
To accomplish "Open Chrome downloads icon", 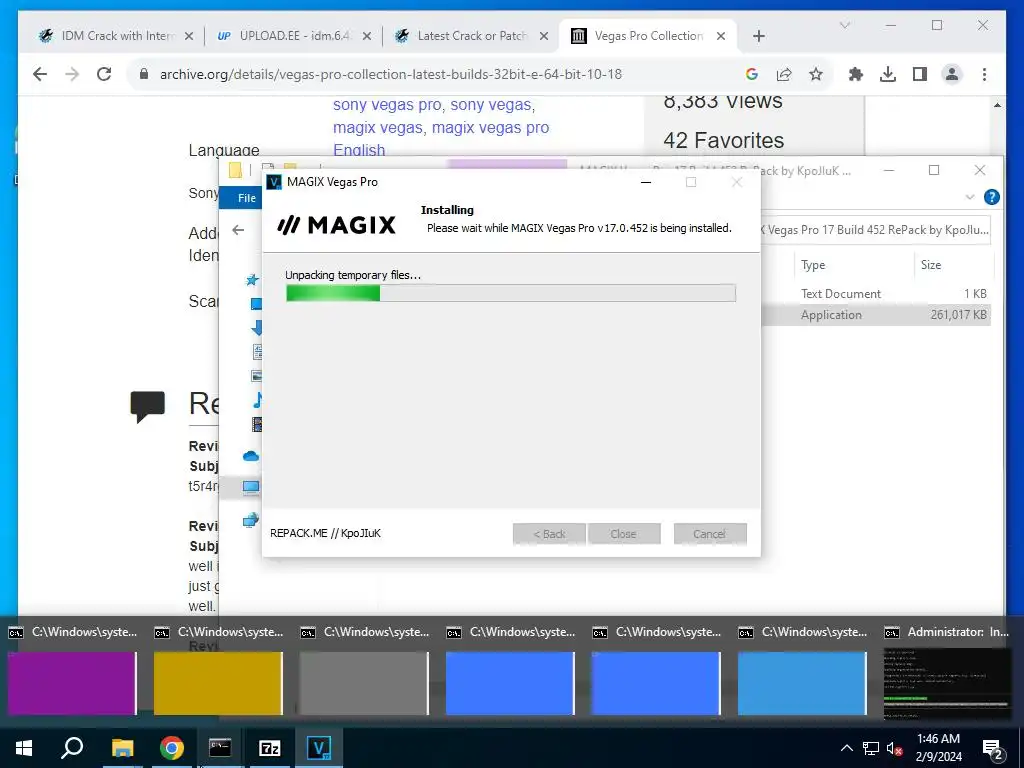I will (x=888, y=74).
